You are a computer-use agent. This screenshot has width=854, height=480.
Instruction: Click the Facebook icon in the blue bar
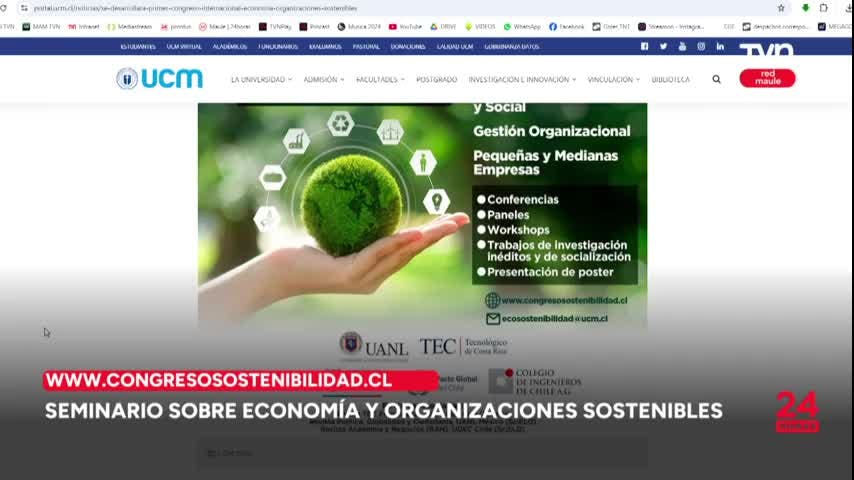(x=644, y=46)
